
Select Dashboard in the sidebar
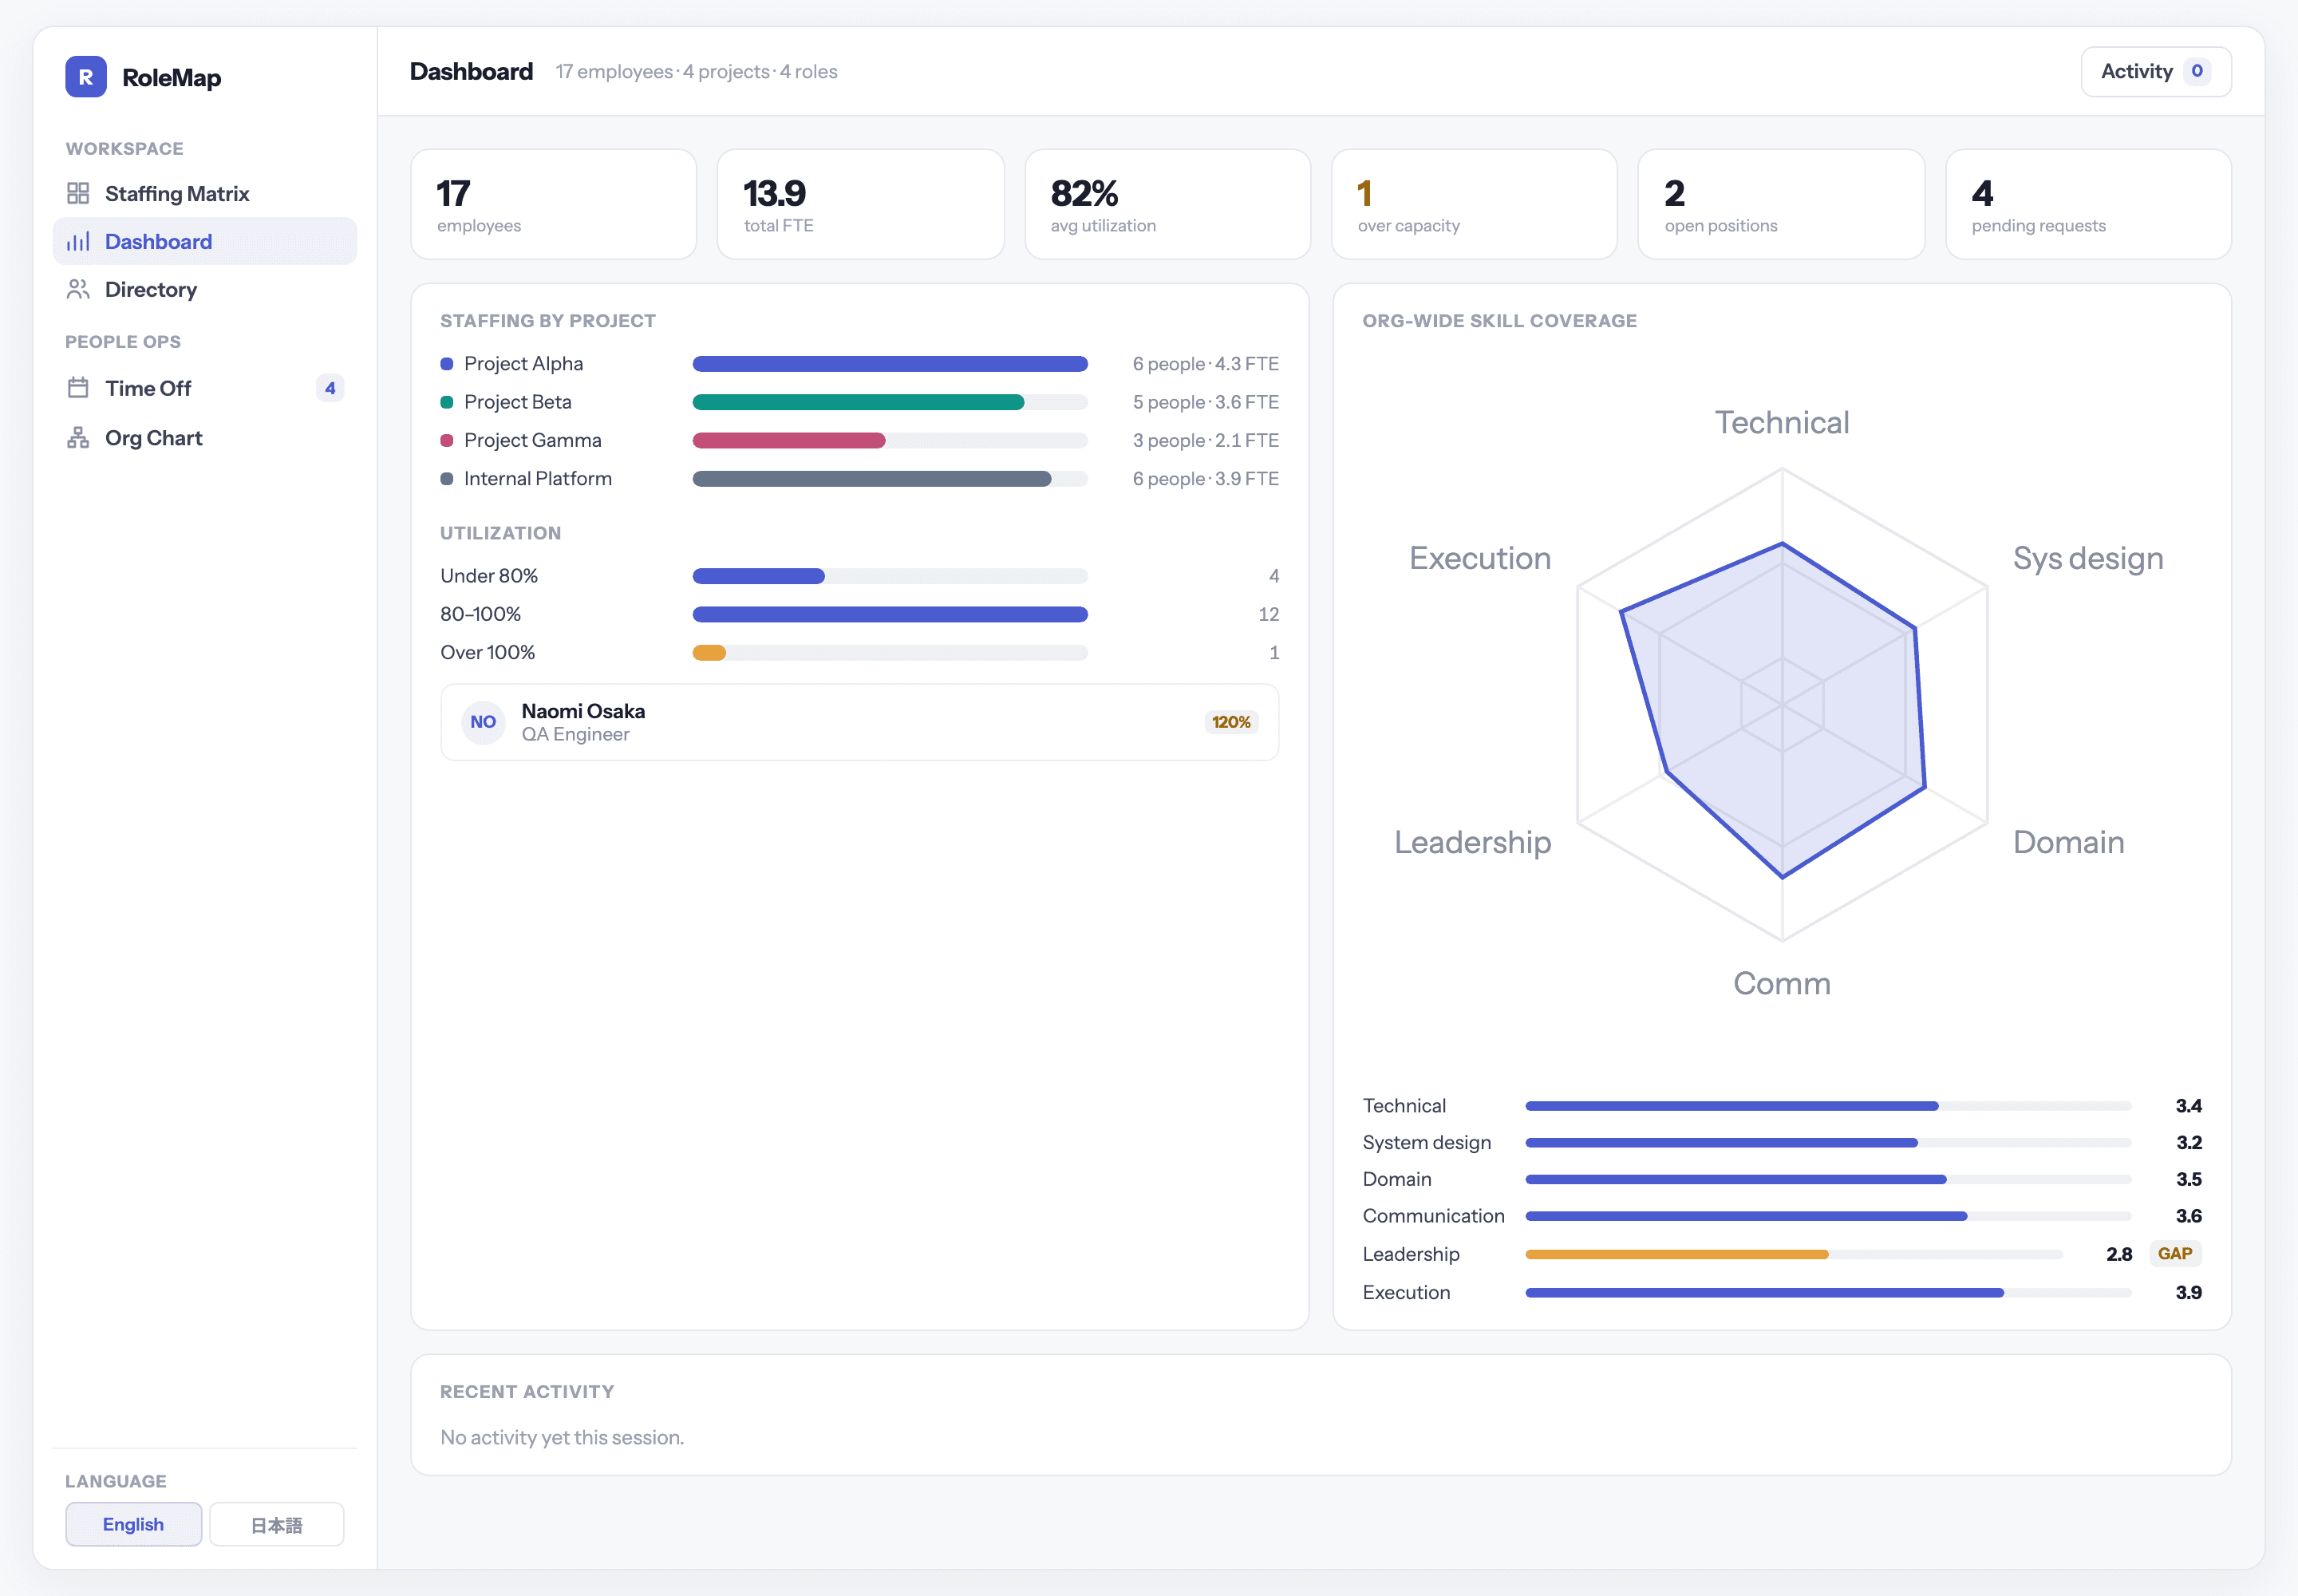click(205, 241)
